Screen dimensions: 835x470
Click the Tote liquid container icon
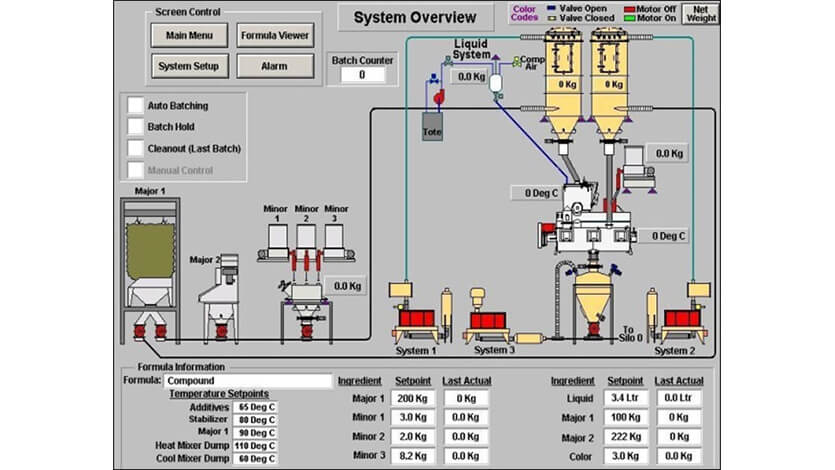(432, 128)
